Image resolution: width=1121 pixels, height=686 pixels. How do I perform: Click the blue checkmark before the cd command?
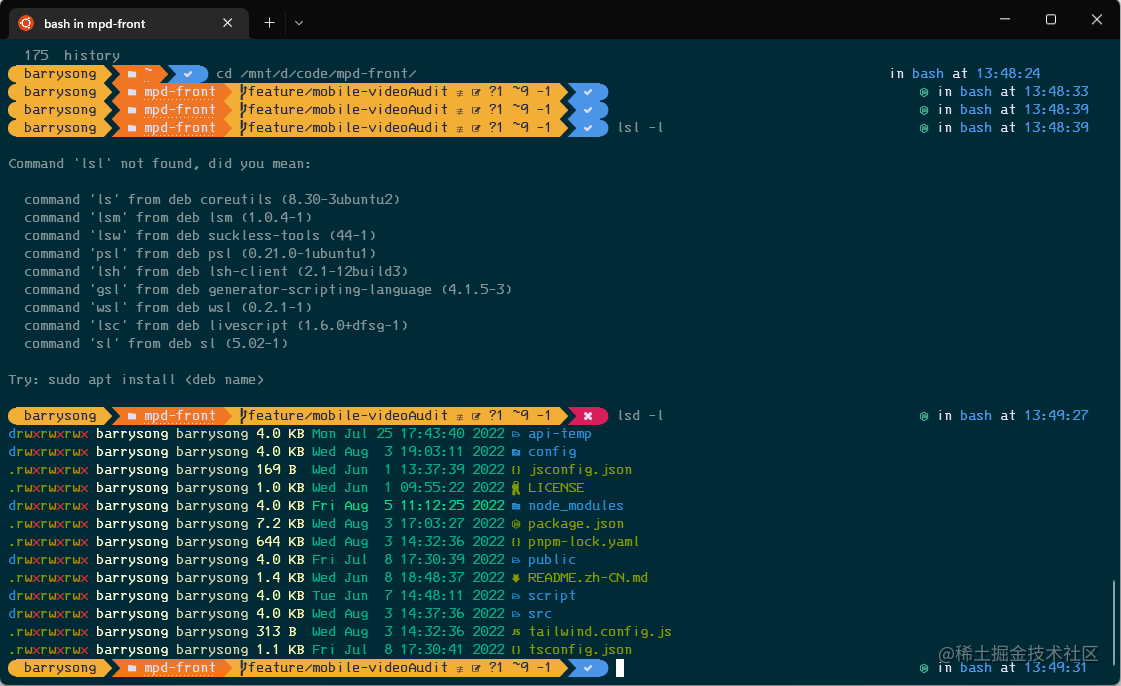188,74
